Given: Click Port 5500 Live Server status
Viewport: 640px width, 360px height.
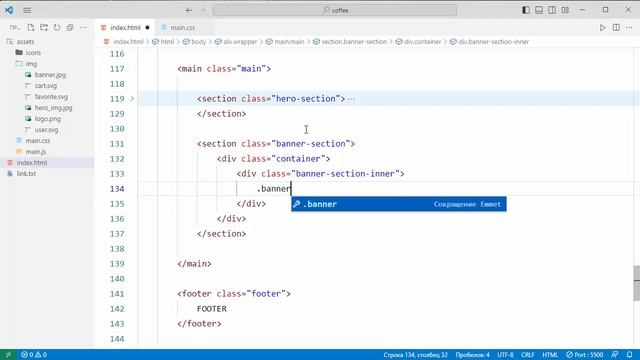Looking at the screenshot, I should [x=584, y=355].
